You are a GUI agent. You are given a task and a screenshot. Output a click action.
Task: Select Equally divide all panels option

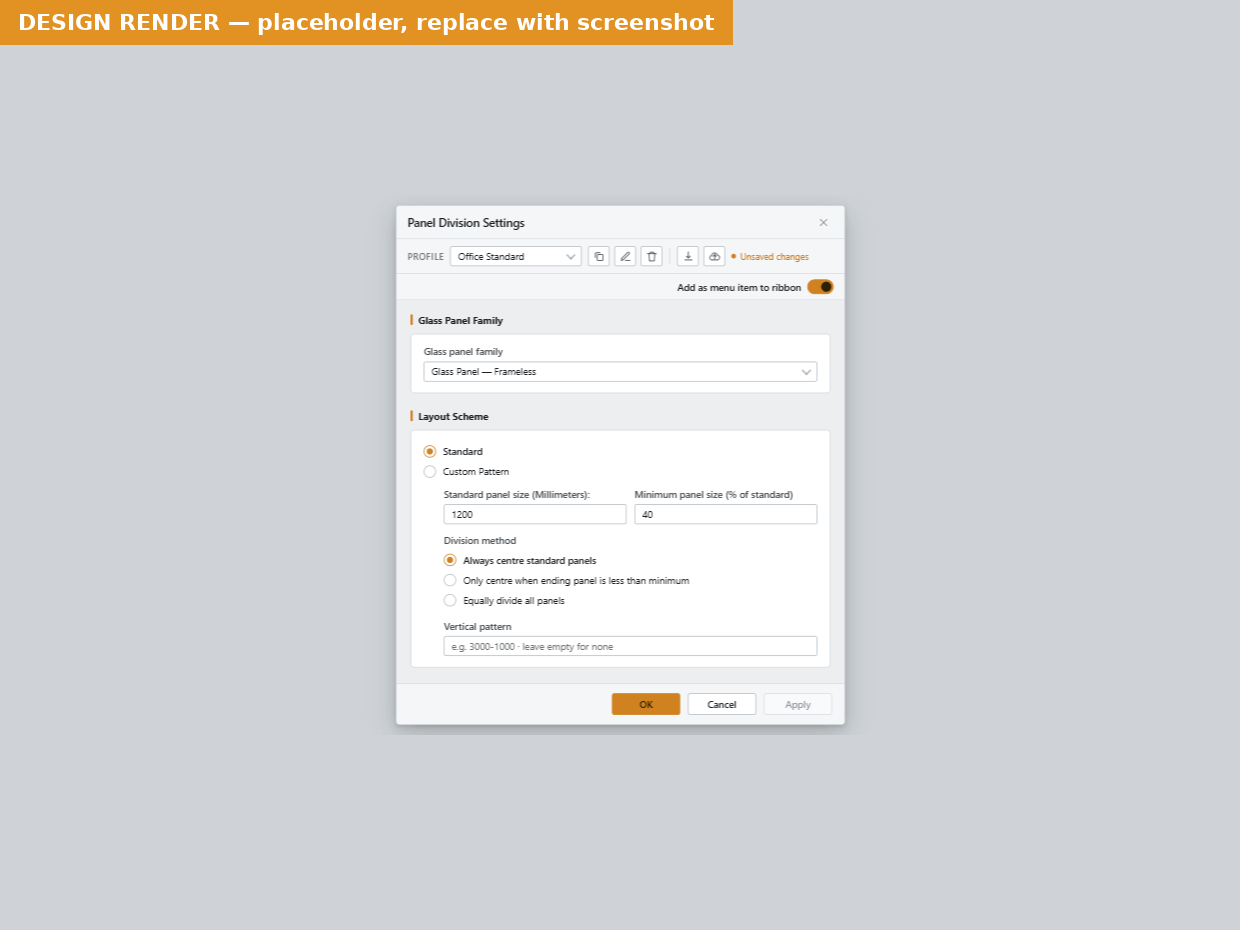coord(450,601)
